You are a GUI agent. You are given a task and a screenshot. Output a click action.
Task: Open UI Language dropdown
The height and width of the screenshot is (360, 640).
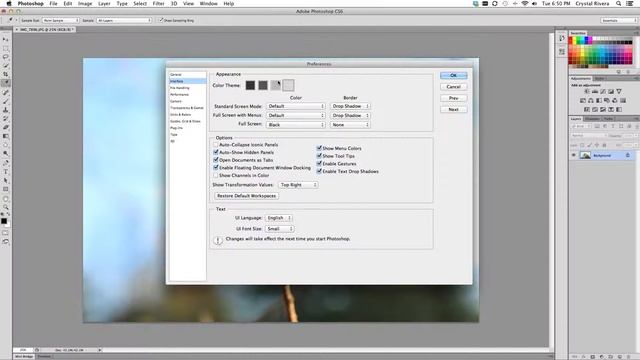(279, 218)
